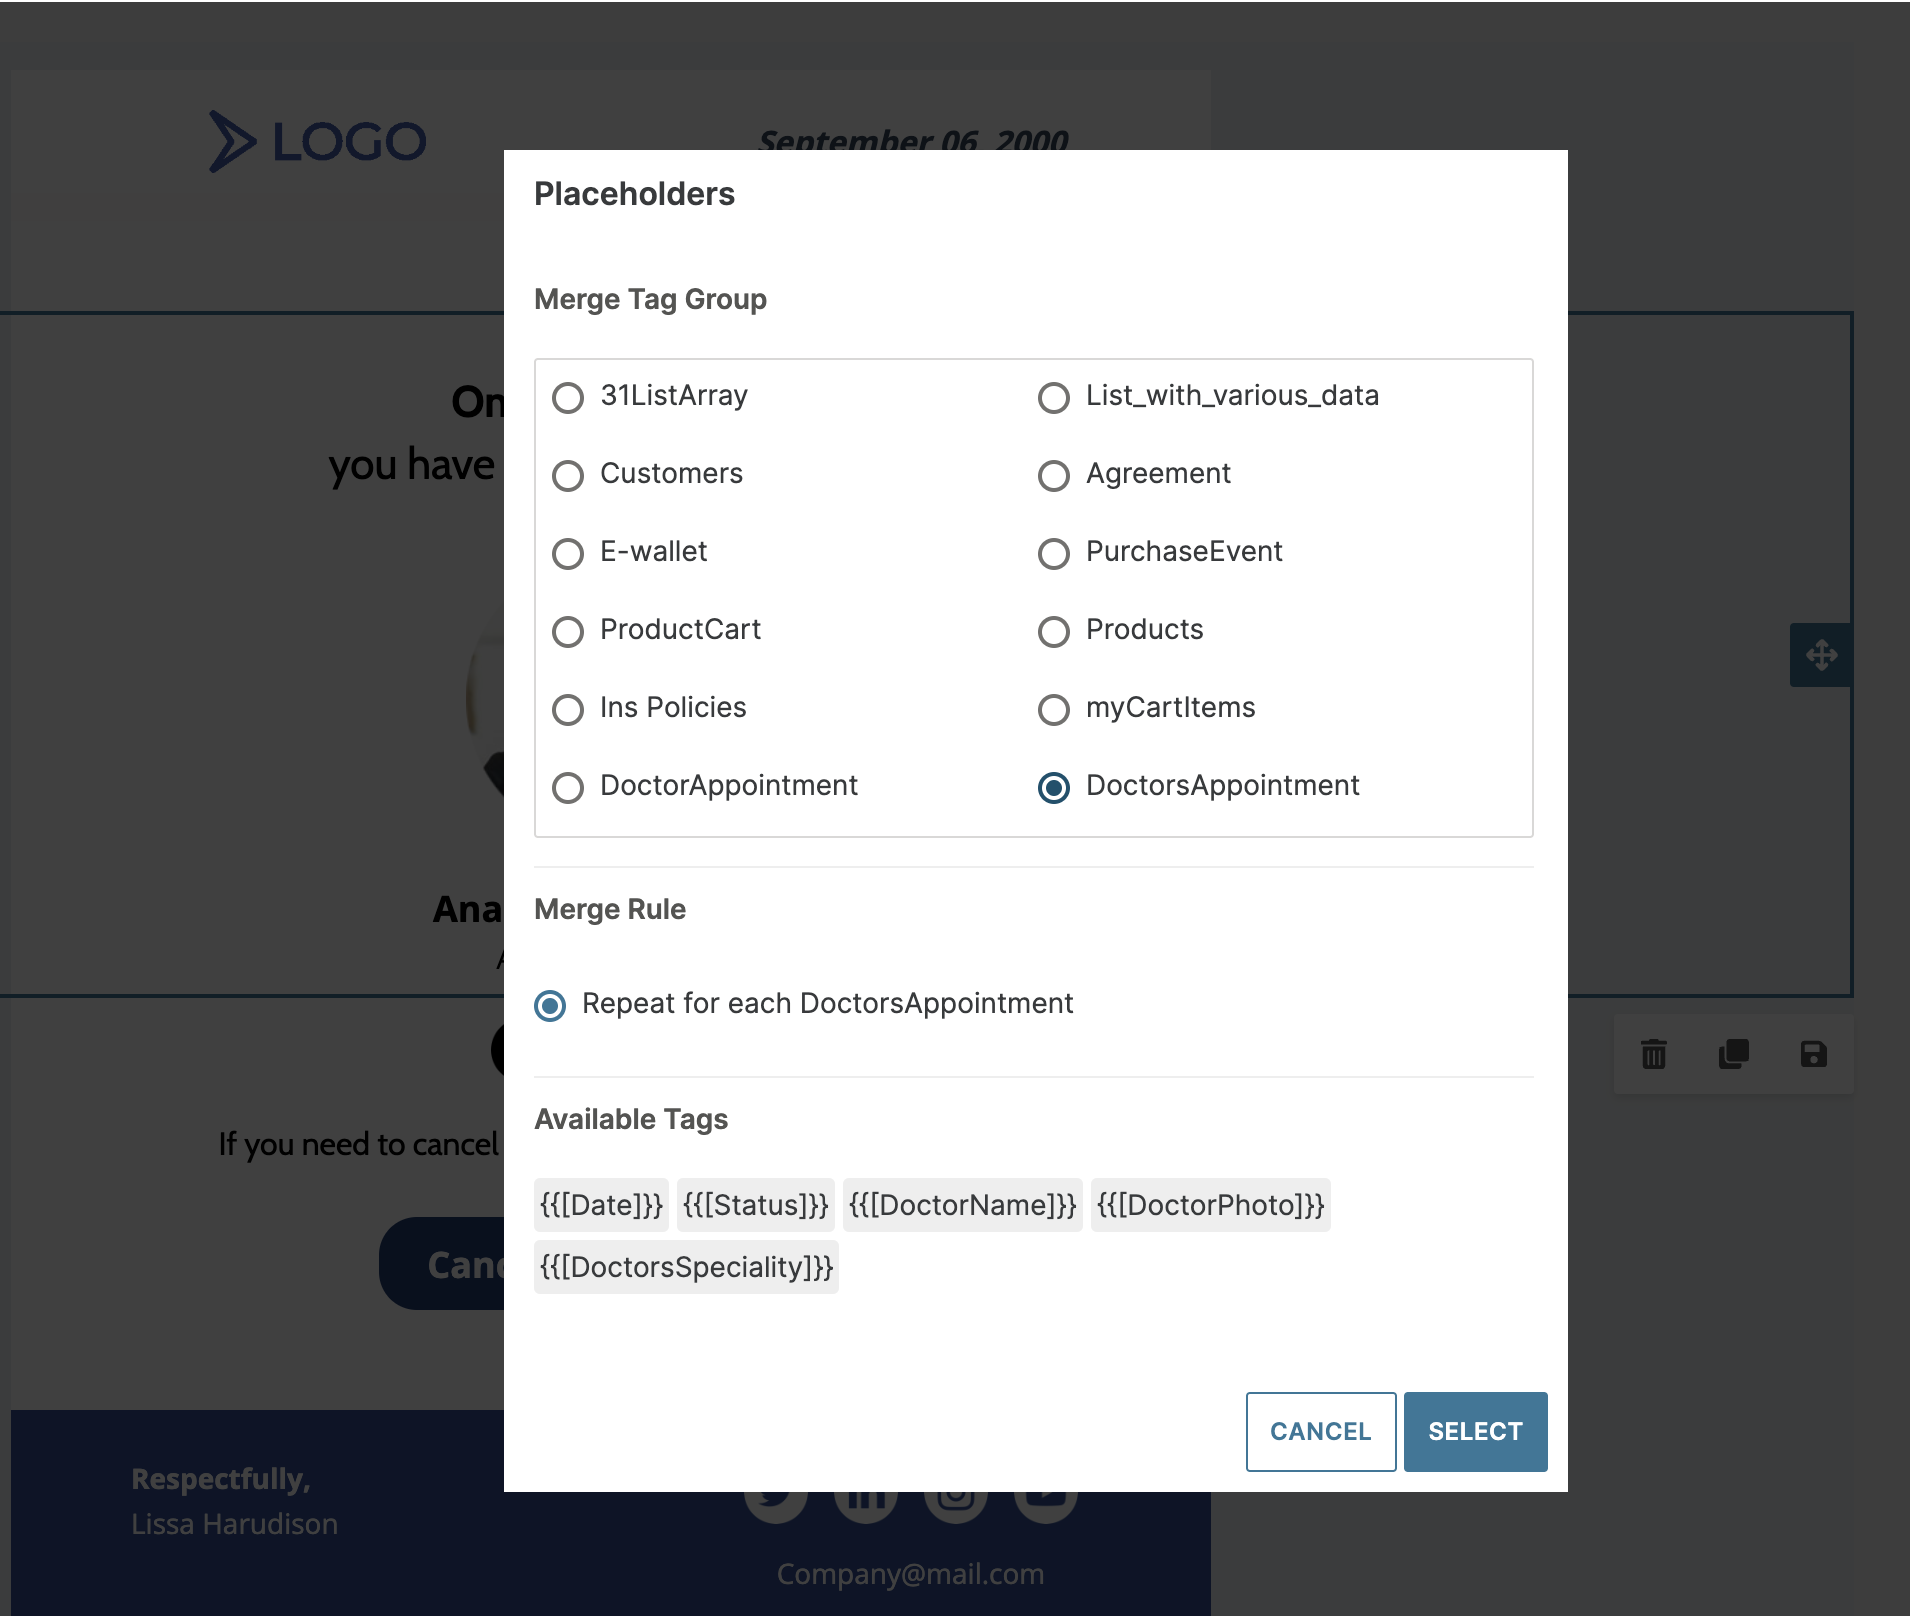
Task: Insert the Date merge tag
Action: pyautogui.click(x=601, y=1205)
